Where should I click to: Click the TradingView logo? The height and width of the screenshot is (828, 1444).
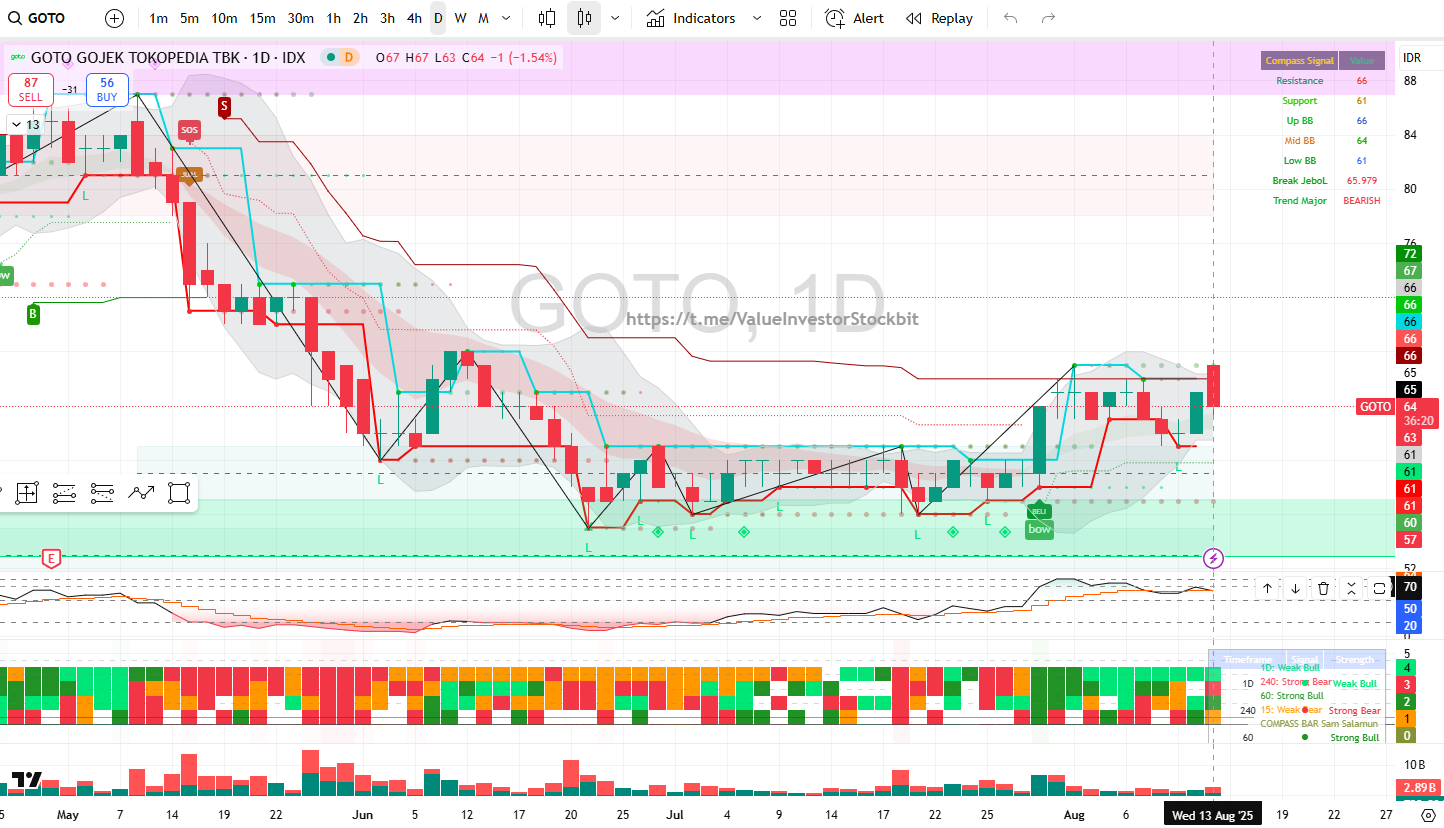[x=26, y=781]
